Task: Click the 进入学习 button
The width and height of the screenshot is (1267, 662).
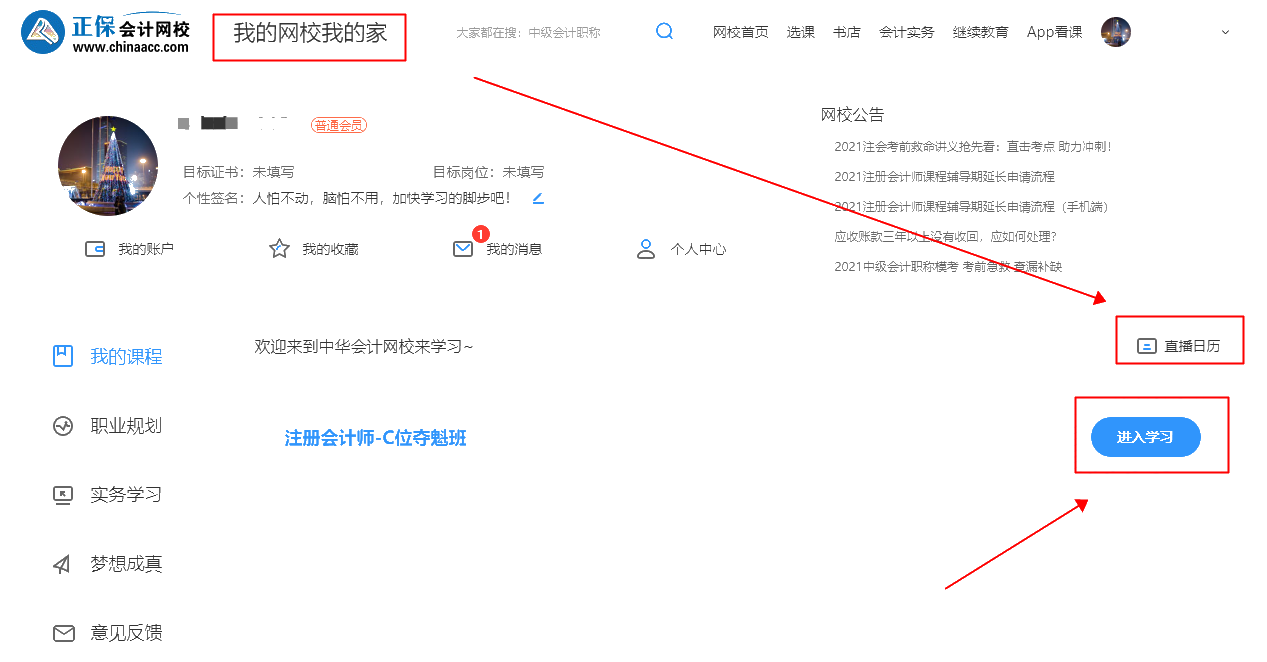Action: pyautogui.click(x=1145, y=436)
